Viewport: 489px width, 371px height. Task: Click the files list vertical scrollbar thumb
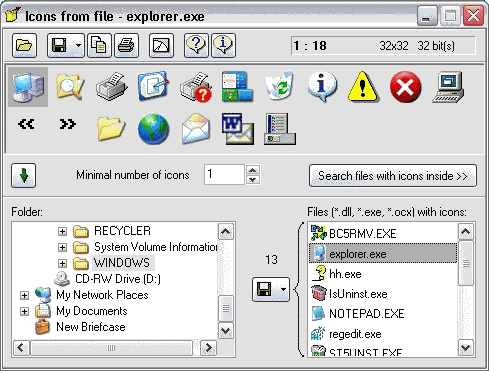point(466,263)
